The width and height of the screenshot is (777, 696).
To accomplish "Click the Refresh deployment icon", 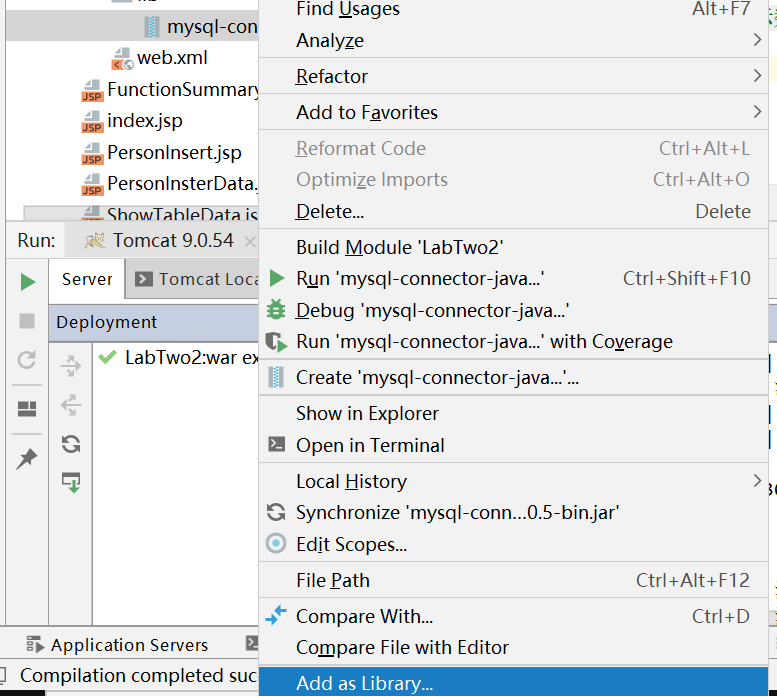I will click(71, 444).
